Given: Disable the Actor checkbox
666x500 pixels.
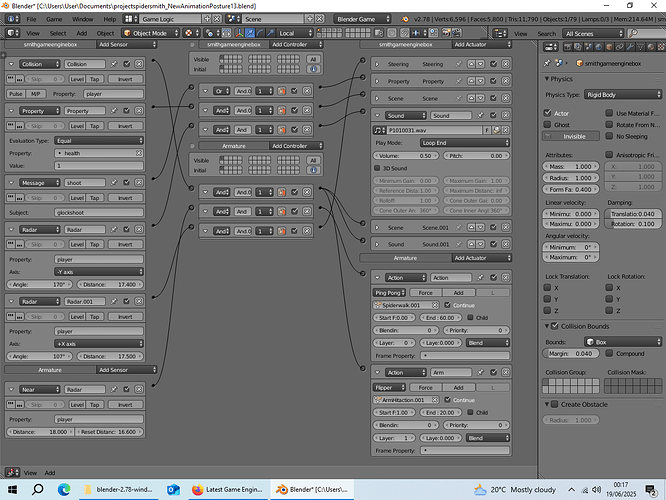Looking at the screenshot, I should (x=547, y=113).
